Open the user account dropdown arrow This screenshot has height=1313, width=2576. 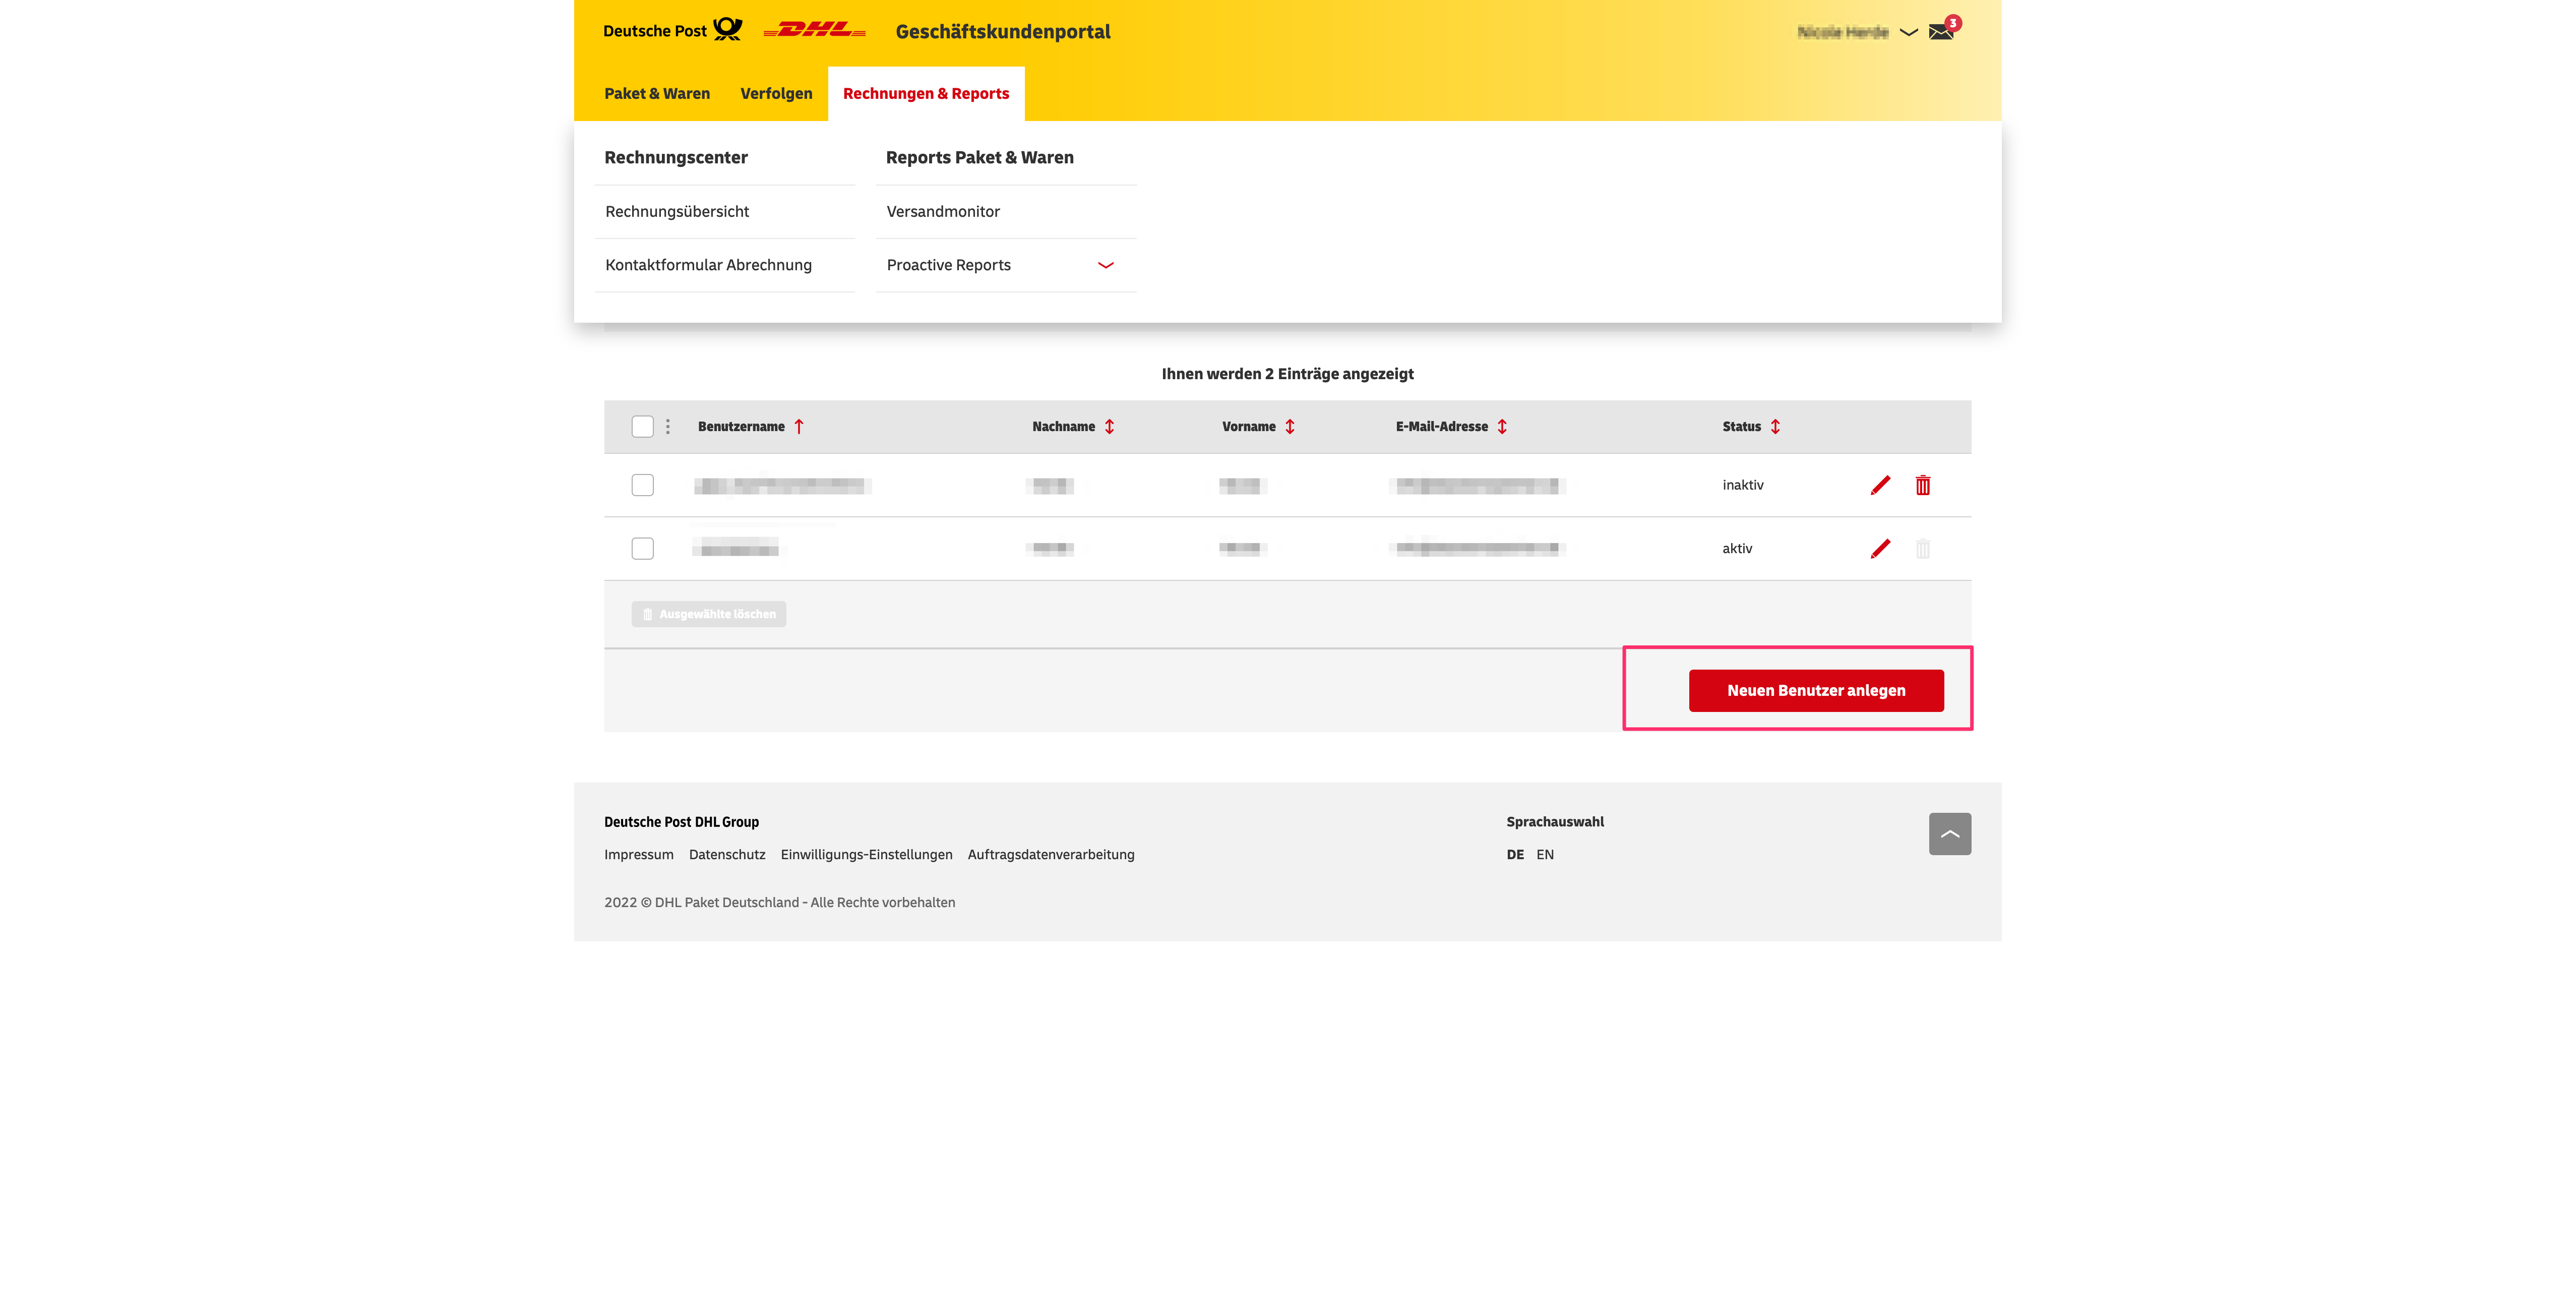click(1908, 32)
